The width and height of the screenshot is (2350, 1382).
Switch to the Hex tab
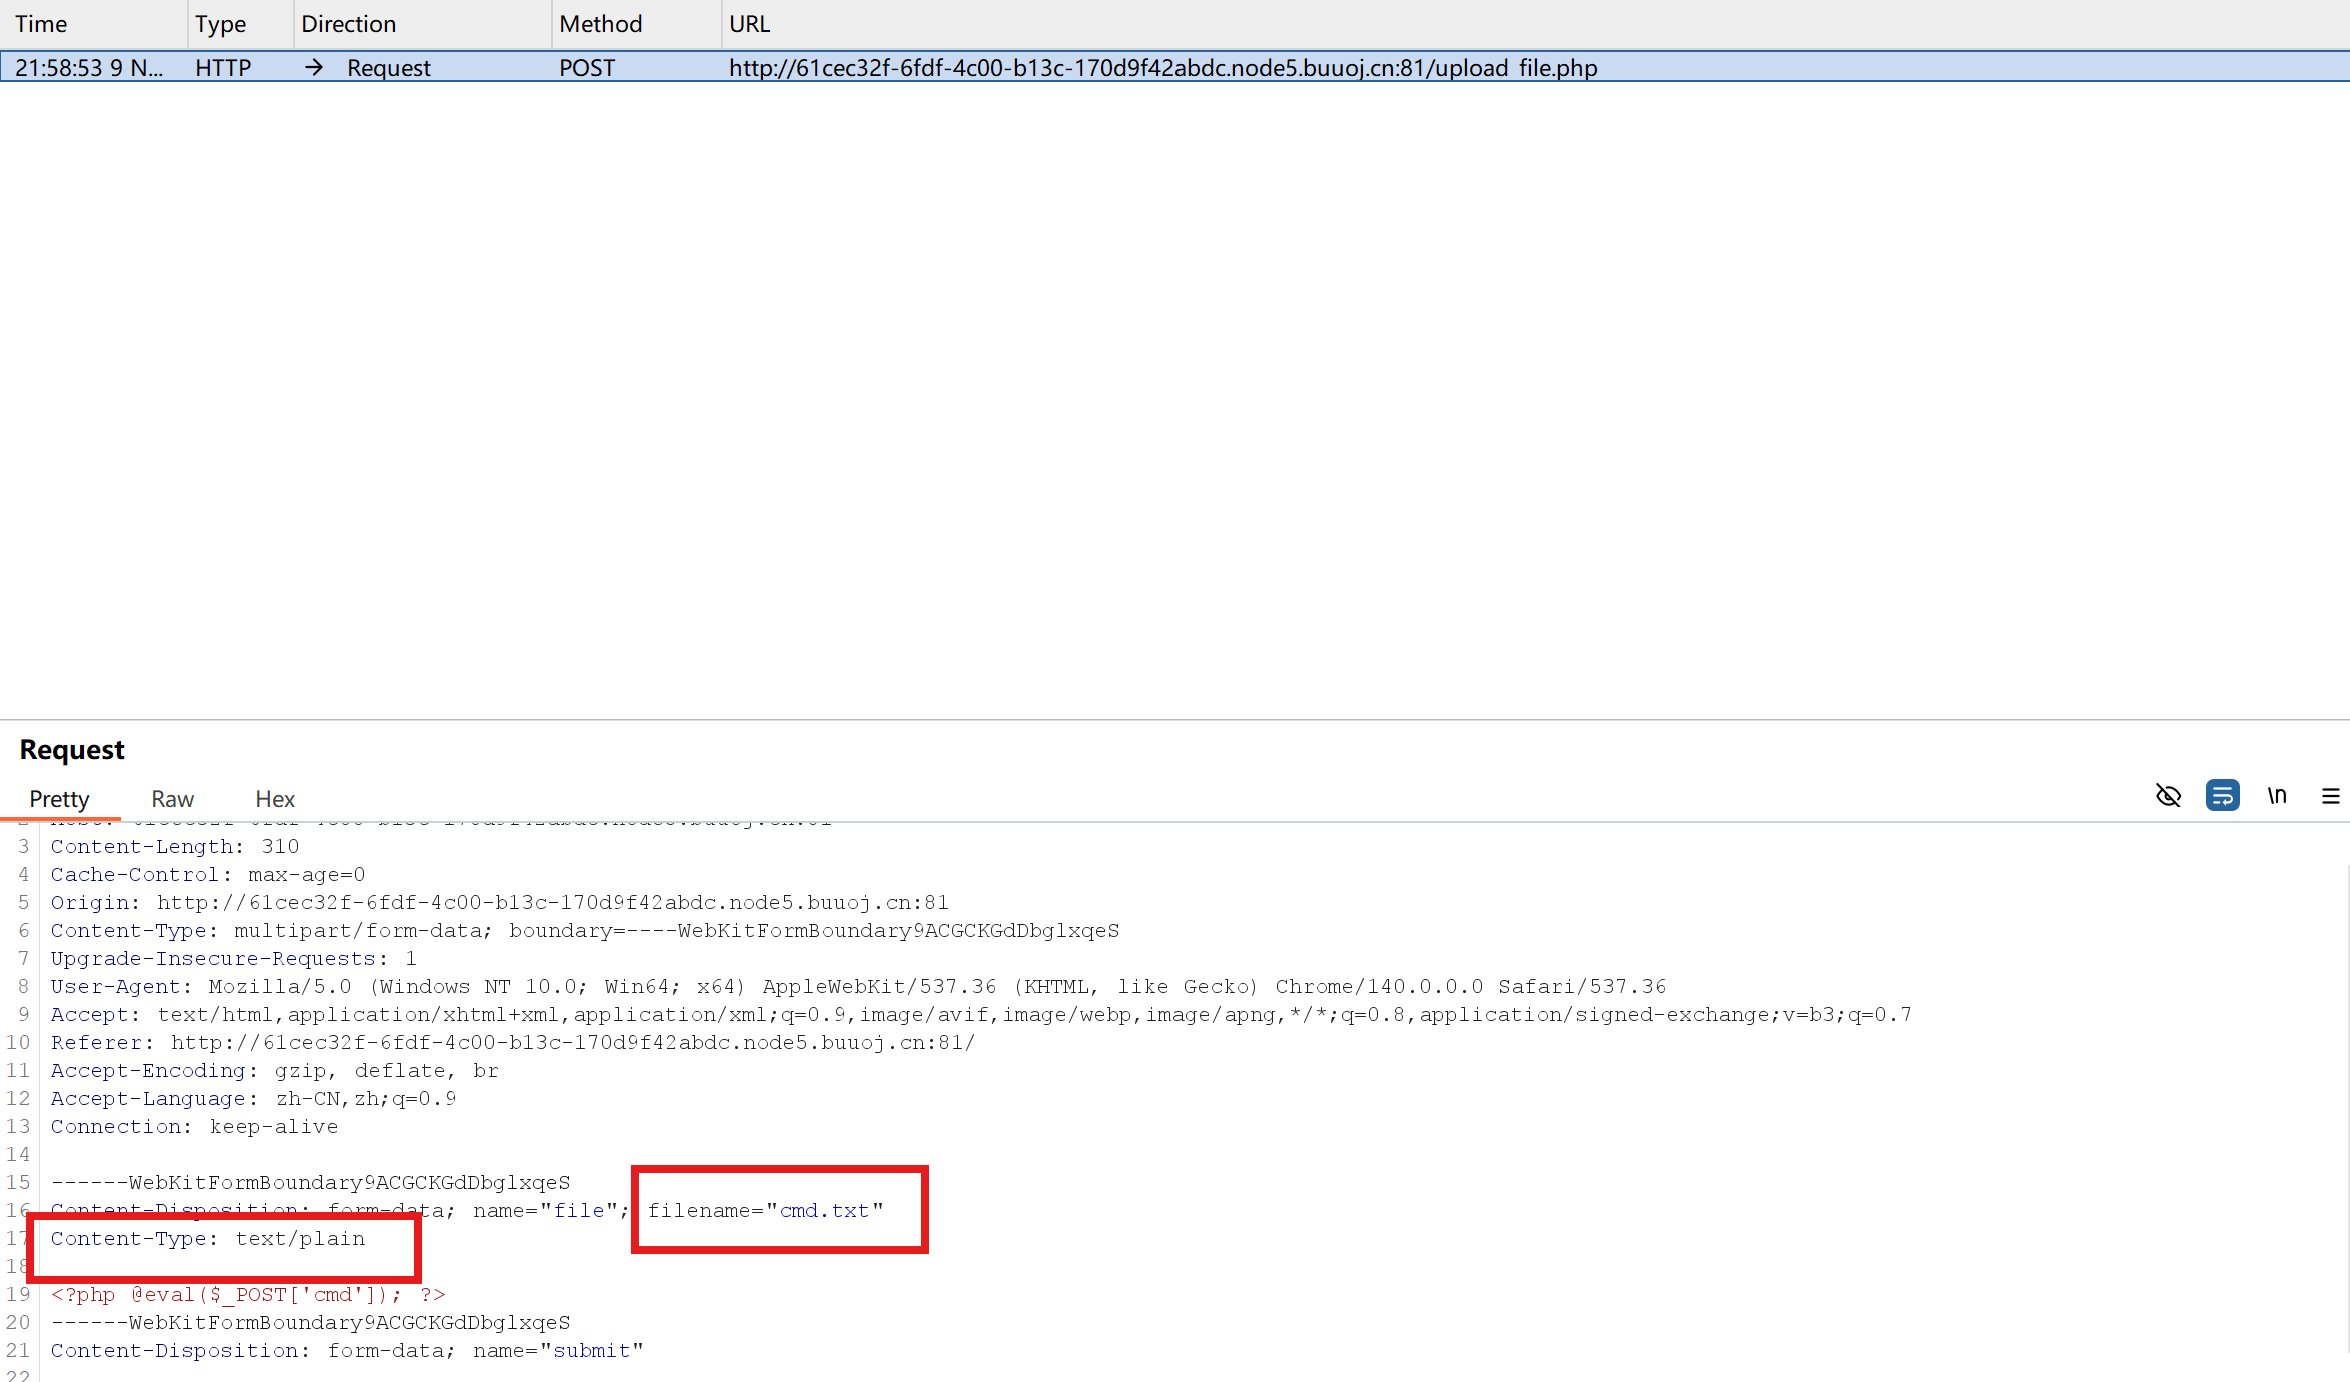click(x=275, y=799)
